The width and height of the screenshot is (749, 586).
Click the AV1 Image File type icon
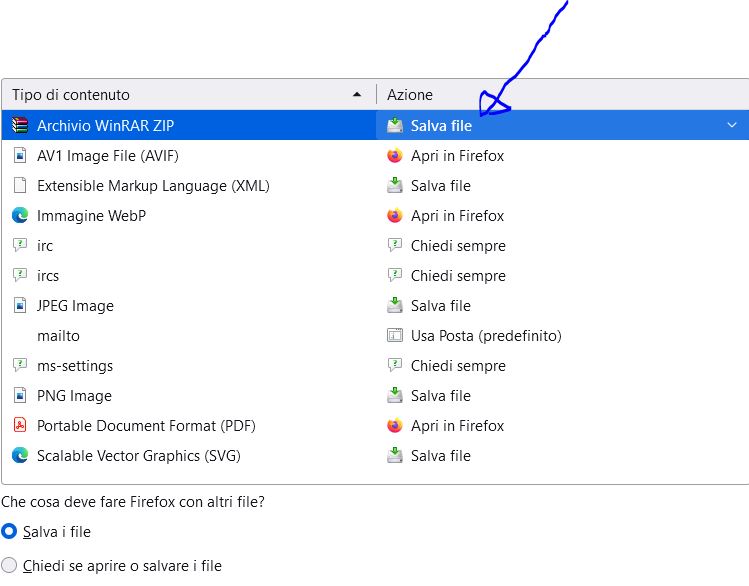click(x=20, y=155)
